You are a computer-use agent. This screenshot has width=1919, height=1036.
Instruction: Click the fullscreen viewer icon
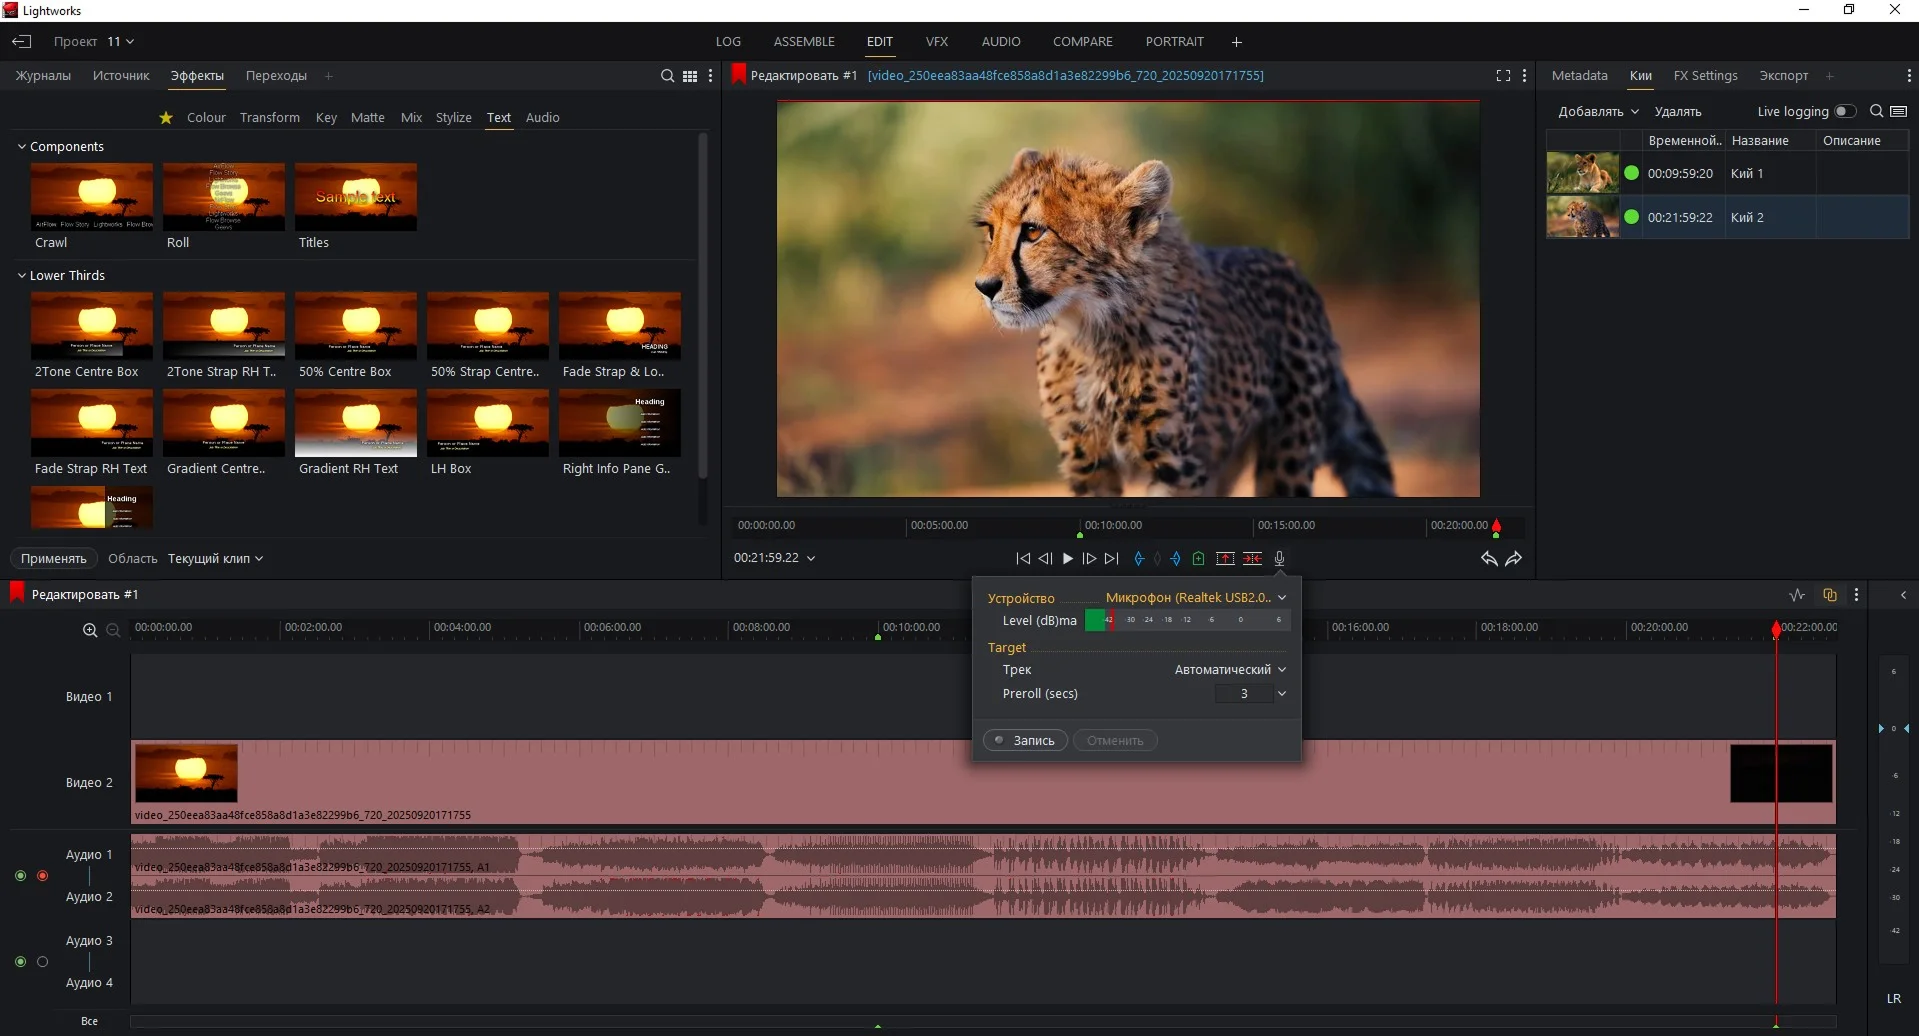pyautogui.click(x=1502, y=76)
